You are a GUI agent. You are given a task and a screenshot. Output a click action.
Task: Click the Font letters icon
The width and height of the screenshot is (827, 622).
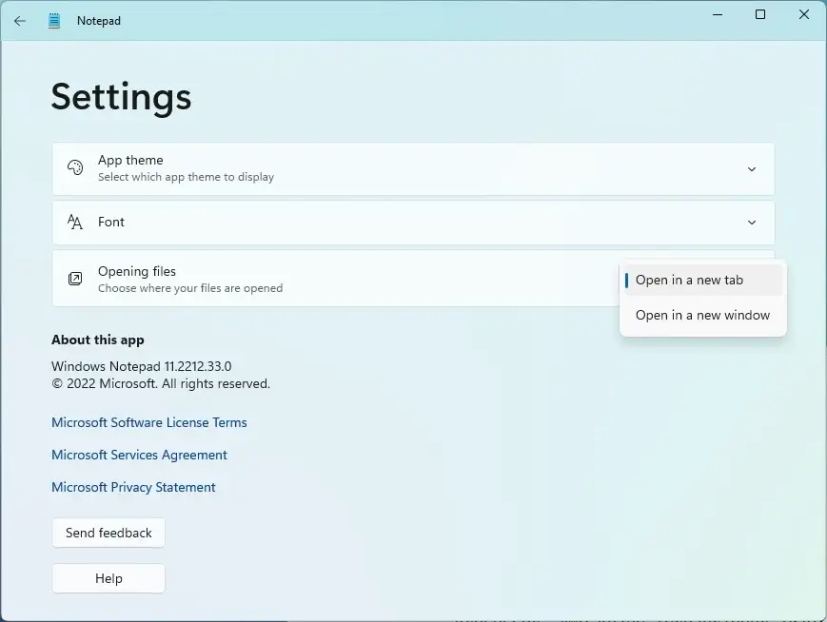pyautogui.click(x=75, y=222)
